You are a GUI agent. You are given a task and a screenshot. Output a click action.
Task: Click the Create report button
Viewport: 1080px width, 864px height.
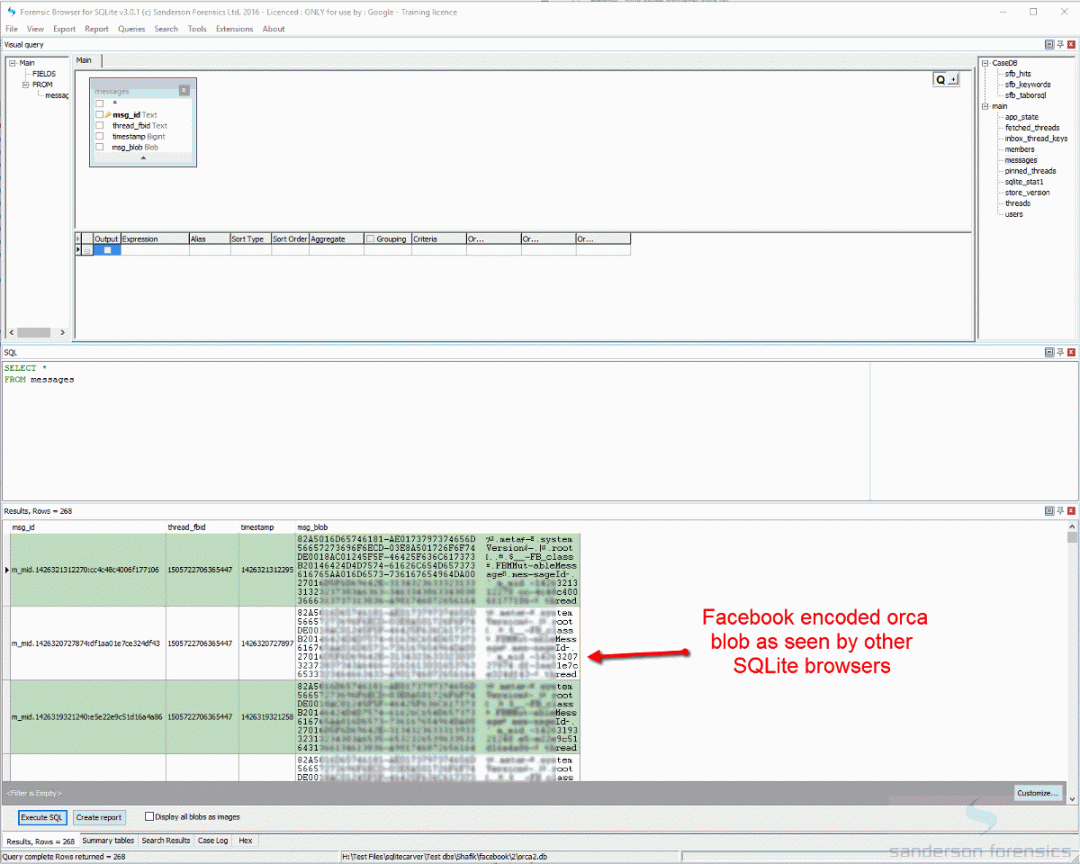98,817
